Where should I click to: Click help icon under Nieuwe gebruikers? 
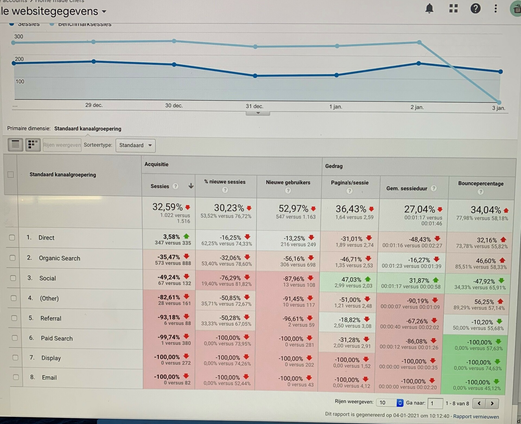tap(288, 190)
